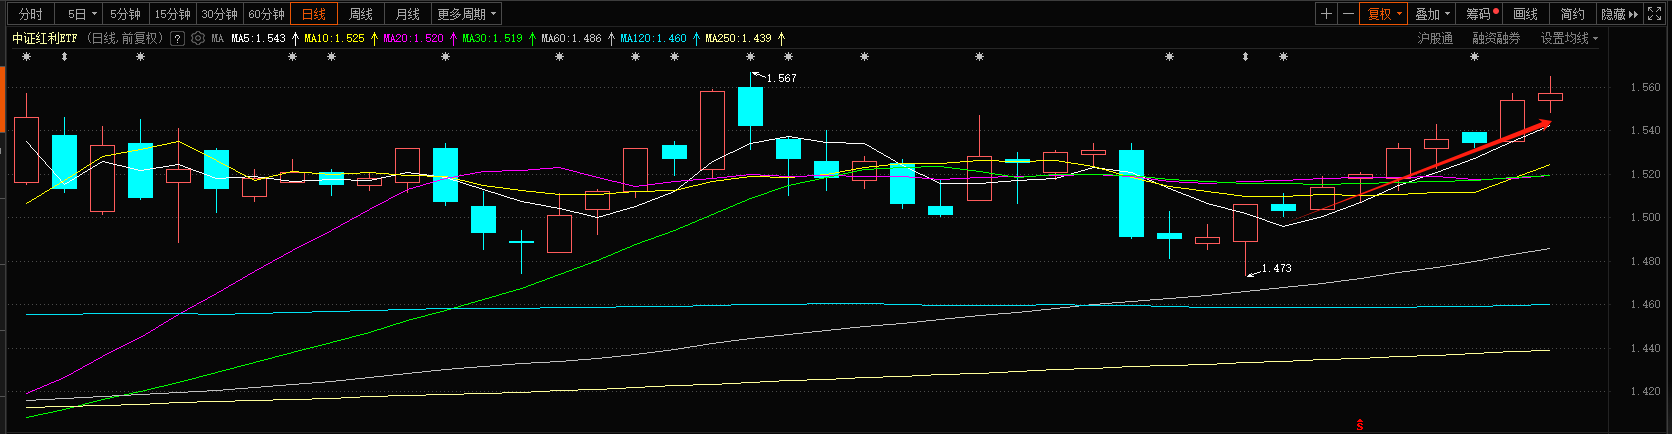The height and width of the screenshot is (434, 1672).
Task: Click the zoom out minus icon
Action: click(1348, 14)
